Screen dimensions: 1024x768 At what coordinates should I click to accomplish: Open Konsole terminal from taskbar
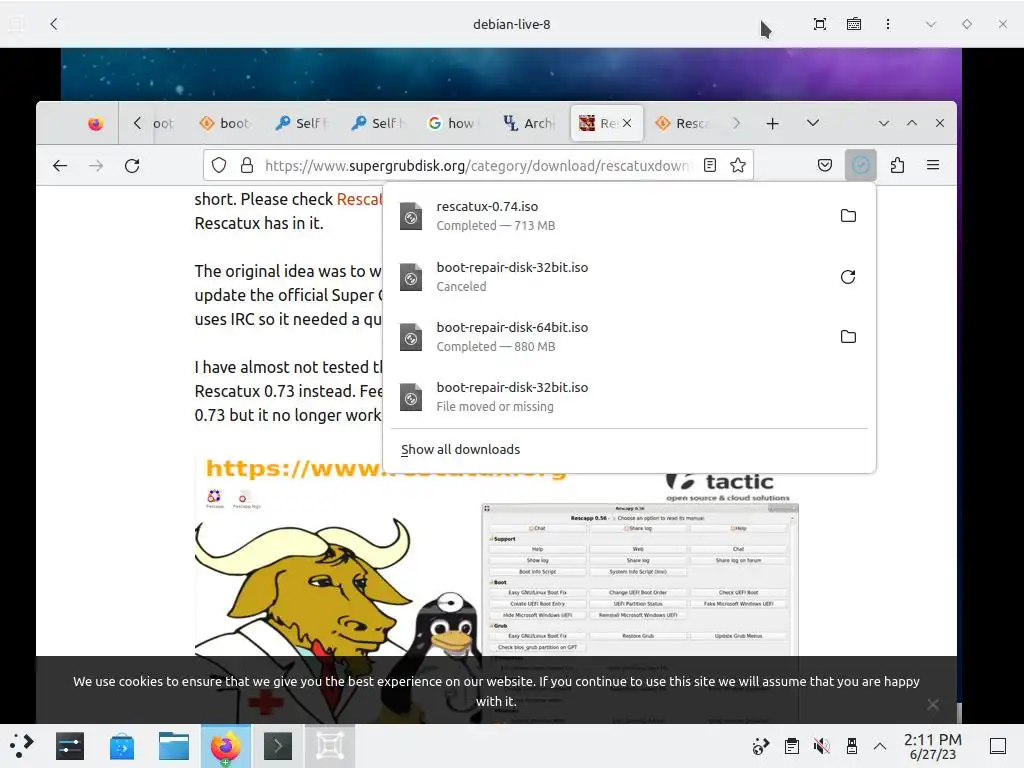point(278,746)
